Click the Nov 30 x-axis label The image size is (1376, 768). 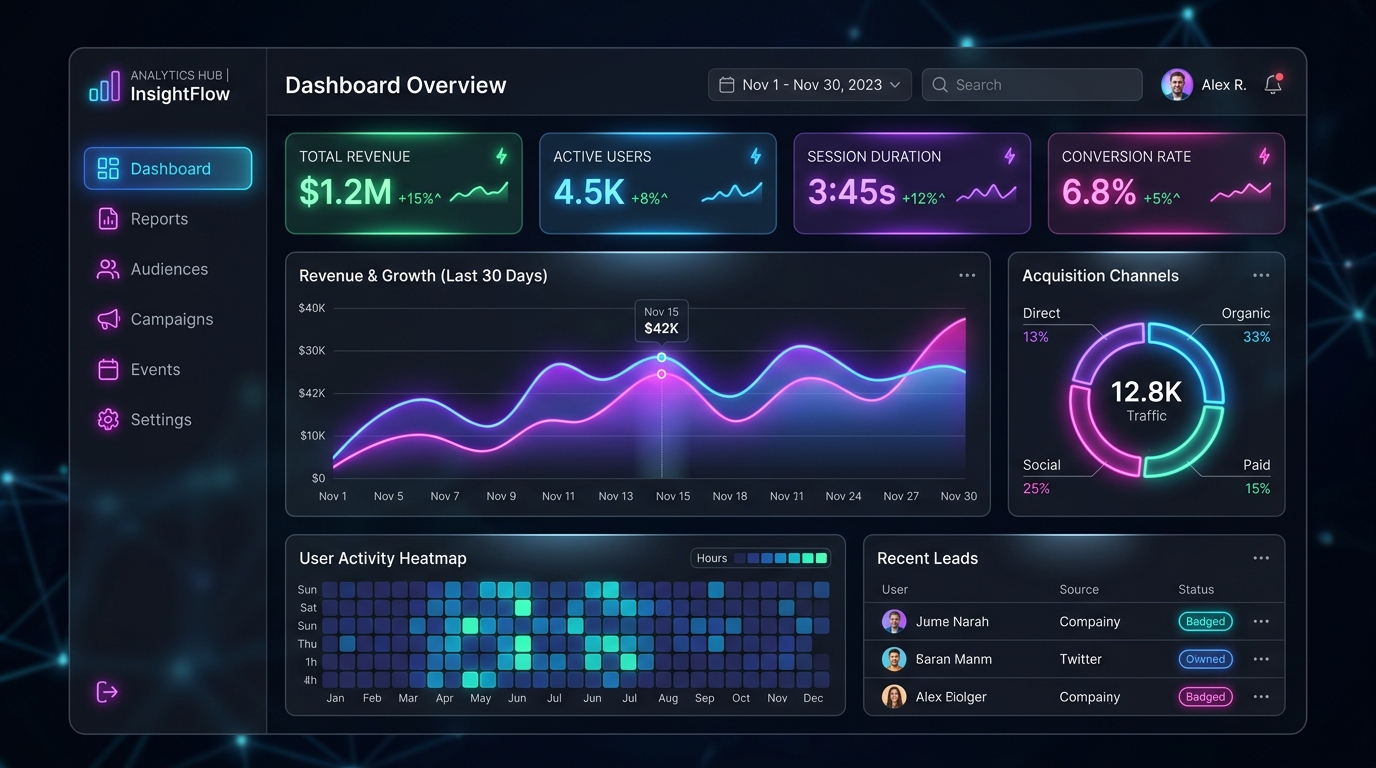pyautogui.click(x=958, y=496)
